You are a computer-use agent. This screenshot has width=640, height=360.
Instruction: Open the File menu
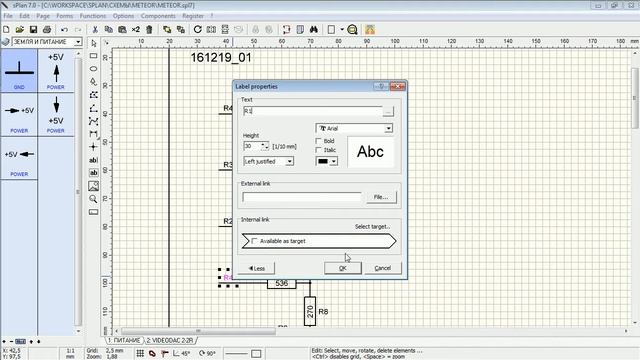8,16
